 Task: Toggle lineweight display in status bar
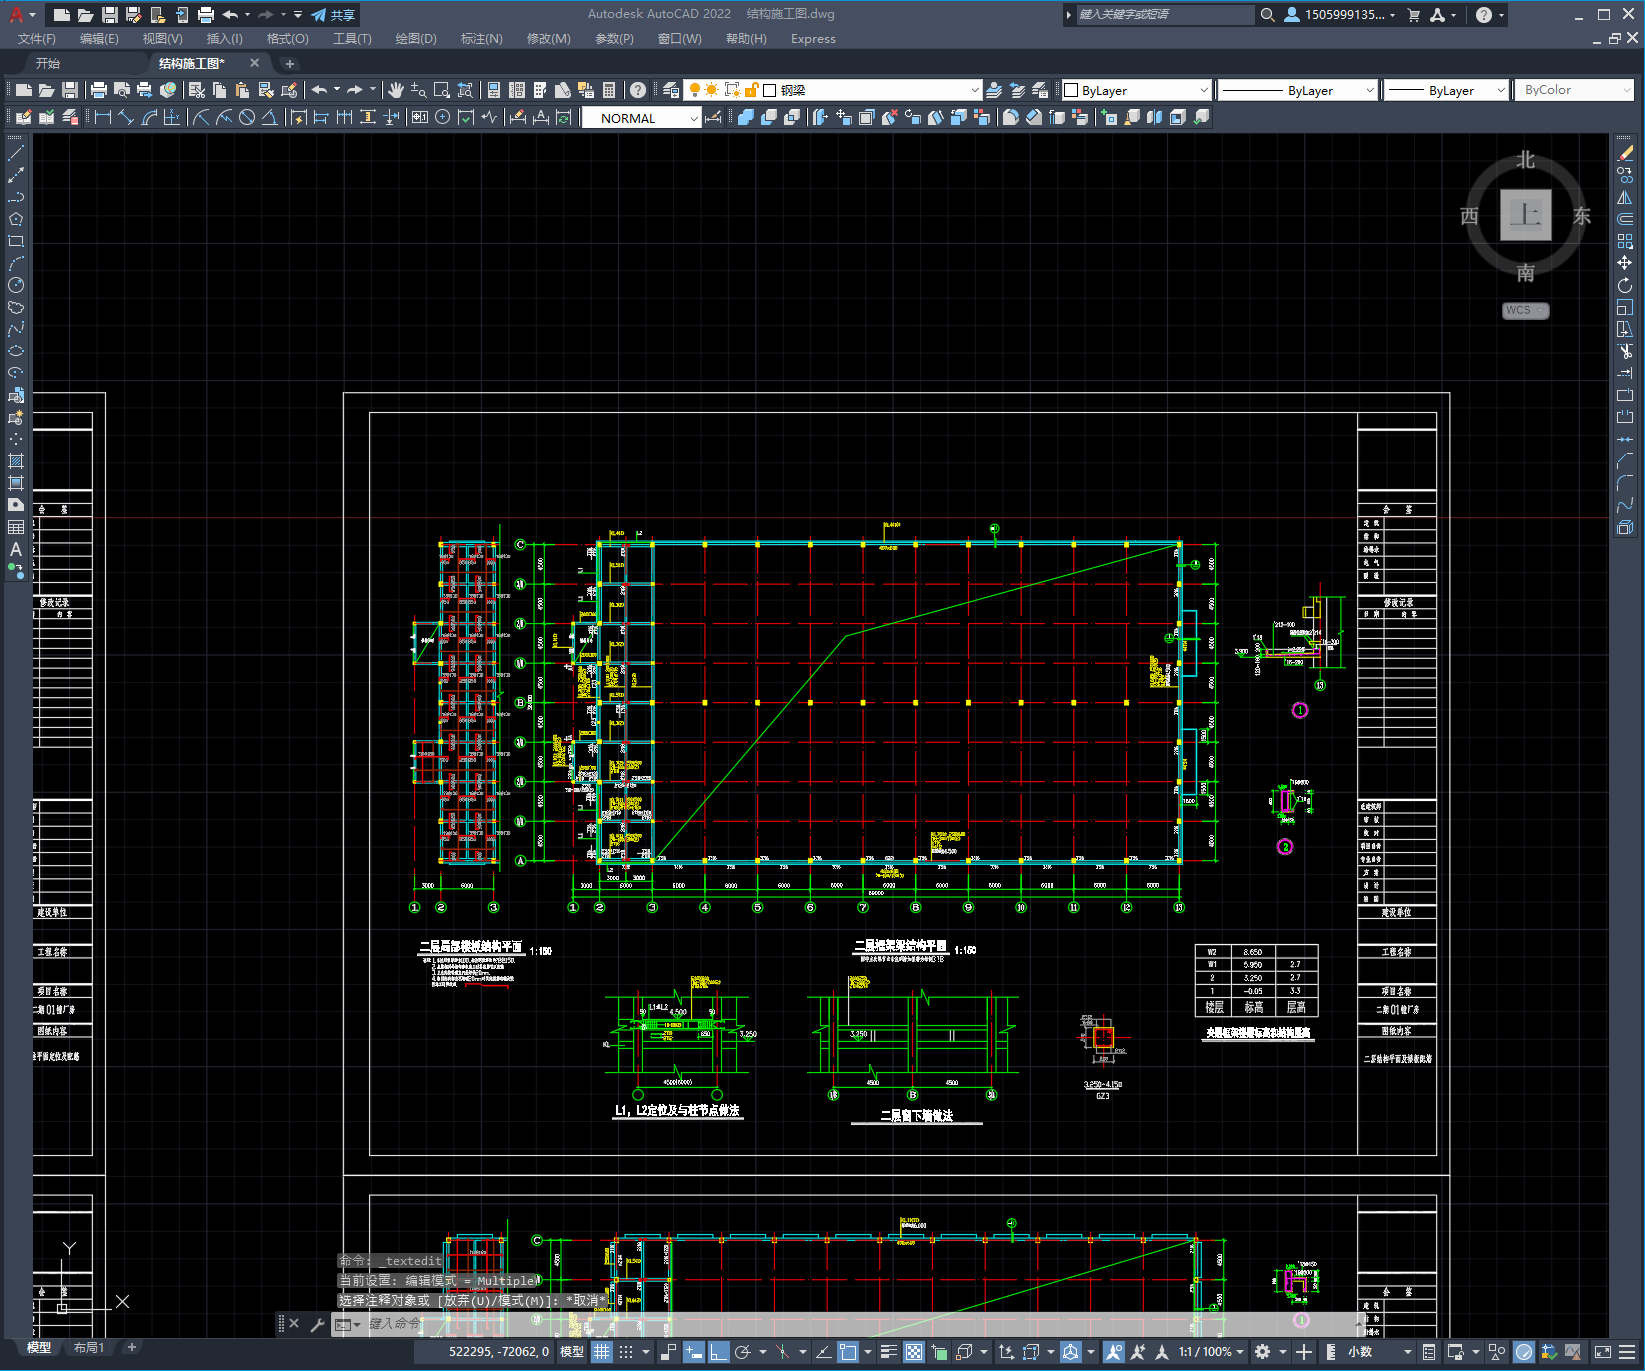coord(888,1352)
